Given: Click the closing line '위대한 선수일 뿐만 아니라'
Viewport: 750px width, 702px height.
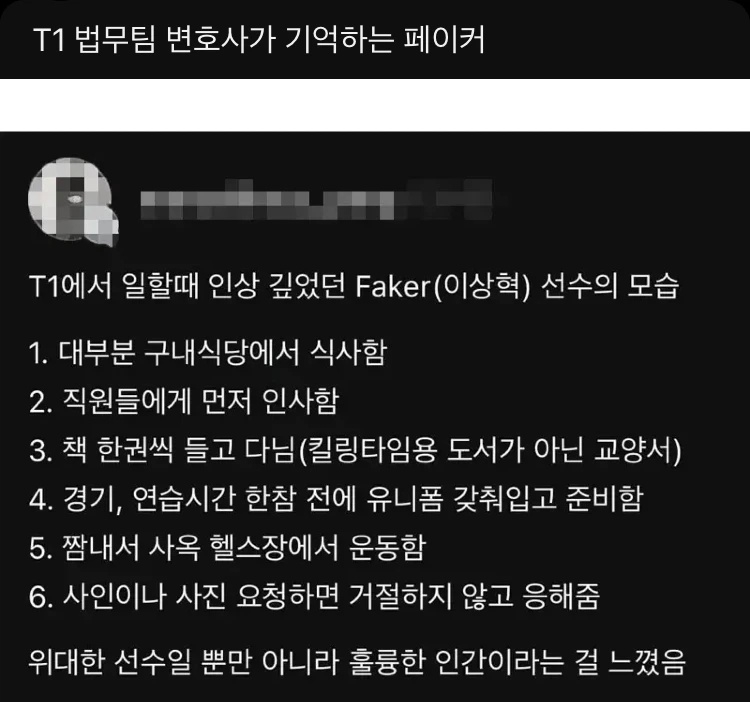Looking at the screenshot, I should click(x=357, y=662).
